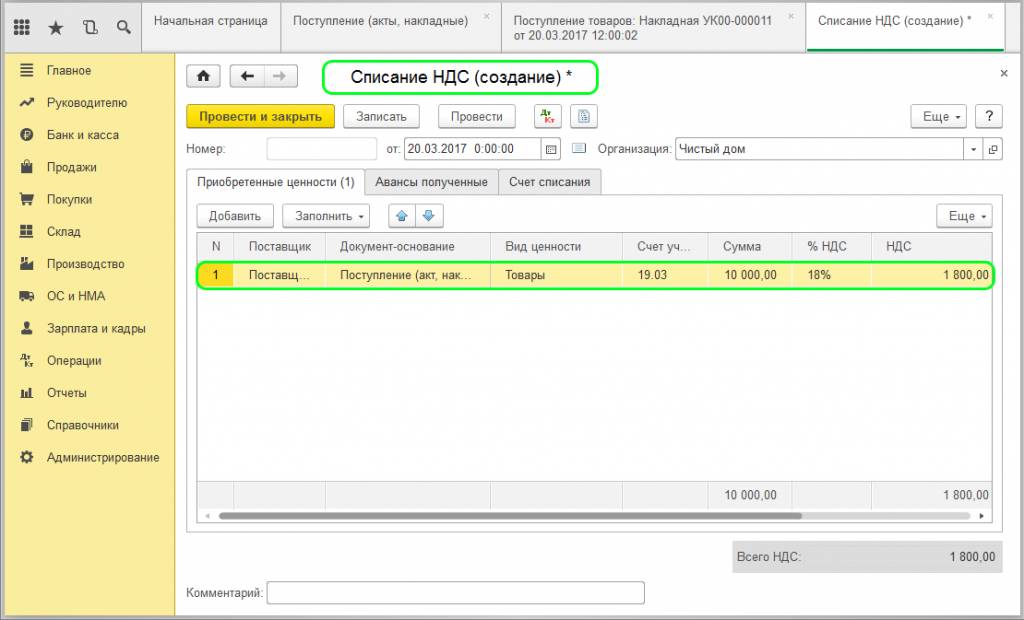This screenshot has height=620, width=1024.
Task: Open Производство section
Action: (86, 264)
